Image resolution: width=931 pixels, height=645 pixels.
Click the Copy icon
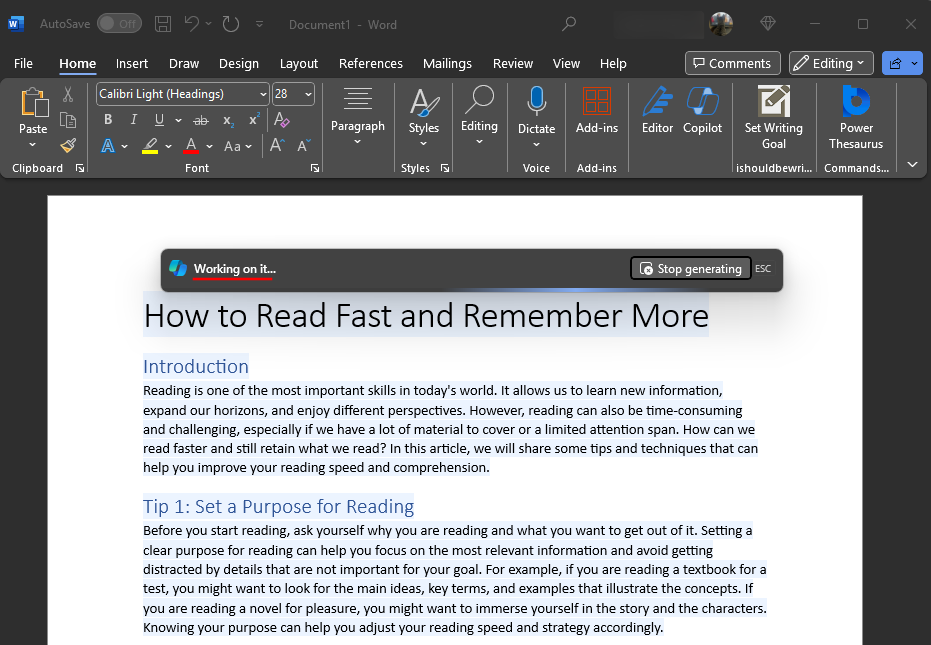coord(68,120)
